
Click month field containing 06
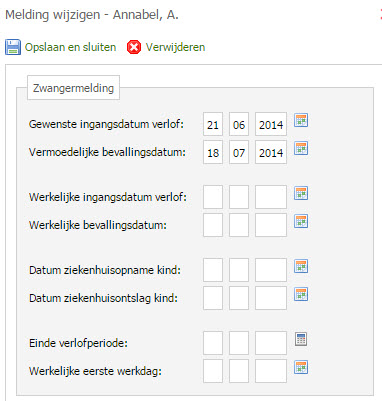[x=239, y=124]
